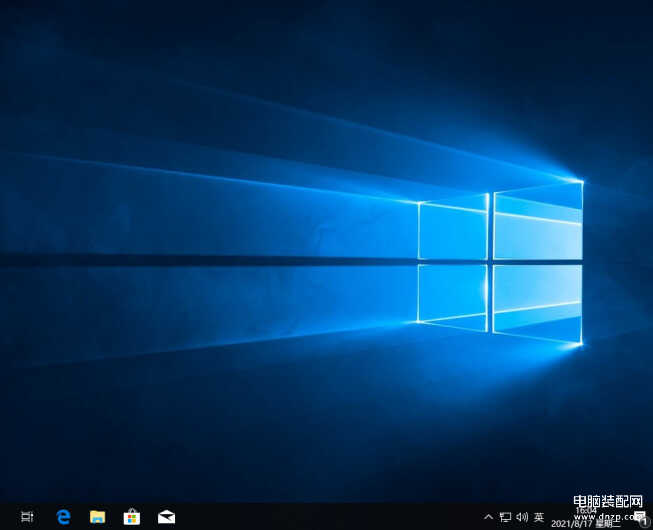Open Action Center notification icon
Viewport: 653px width, 530px height.
639,517
